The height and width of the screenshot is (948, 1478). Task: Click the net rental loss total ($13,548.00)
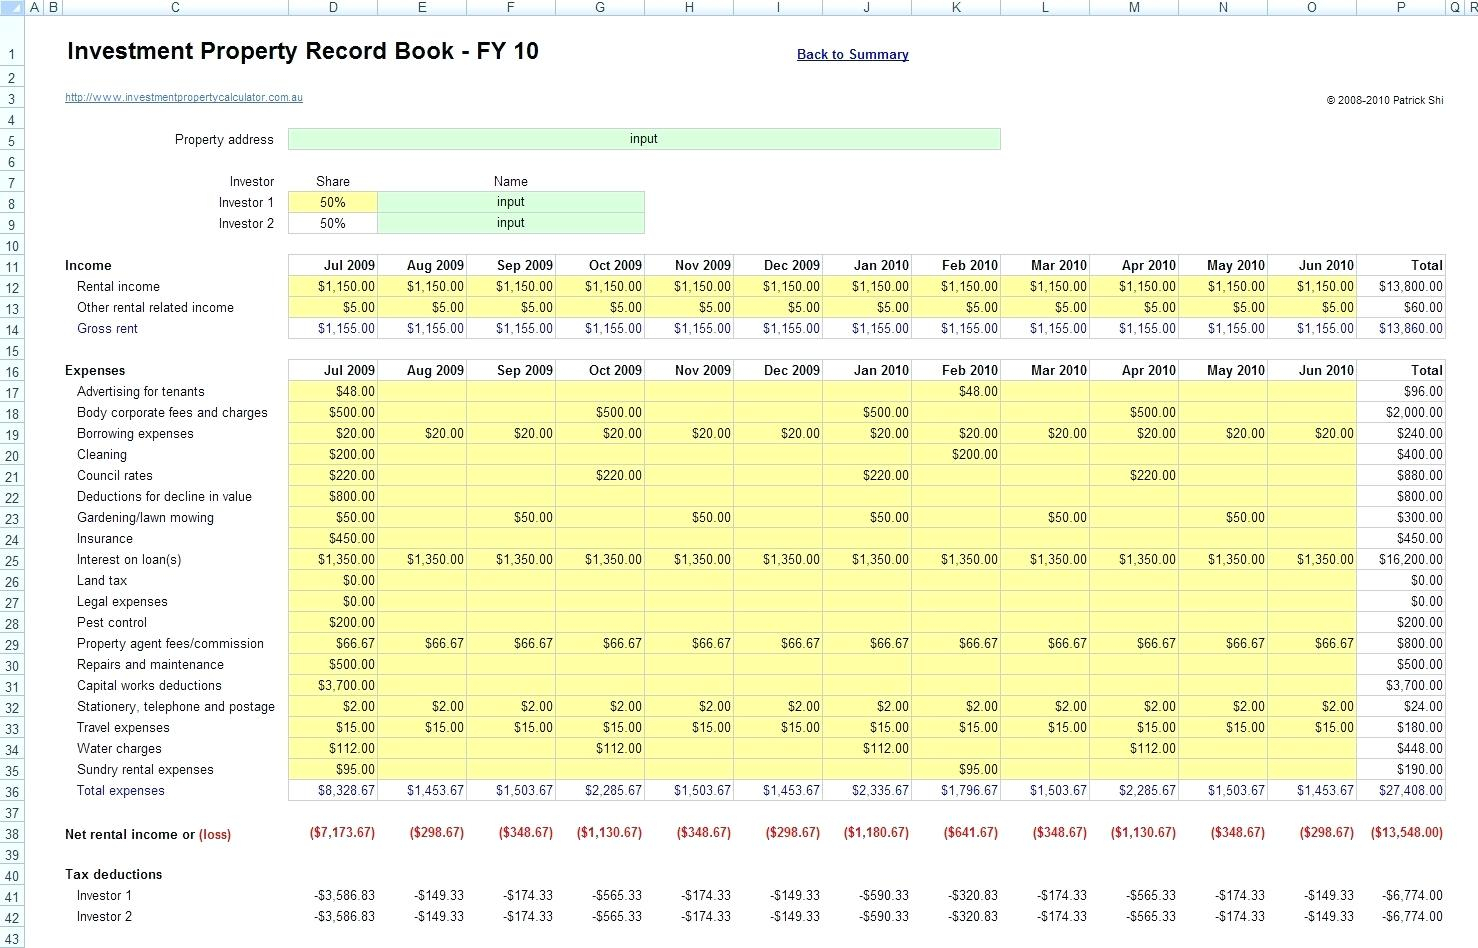pos(1401,833)
